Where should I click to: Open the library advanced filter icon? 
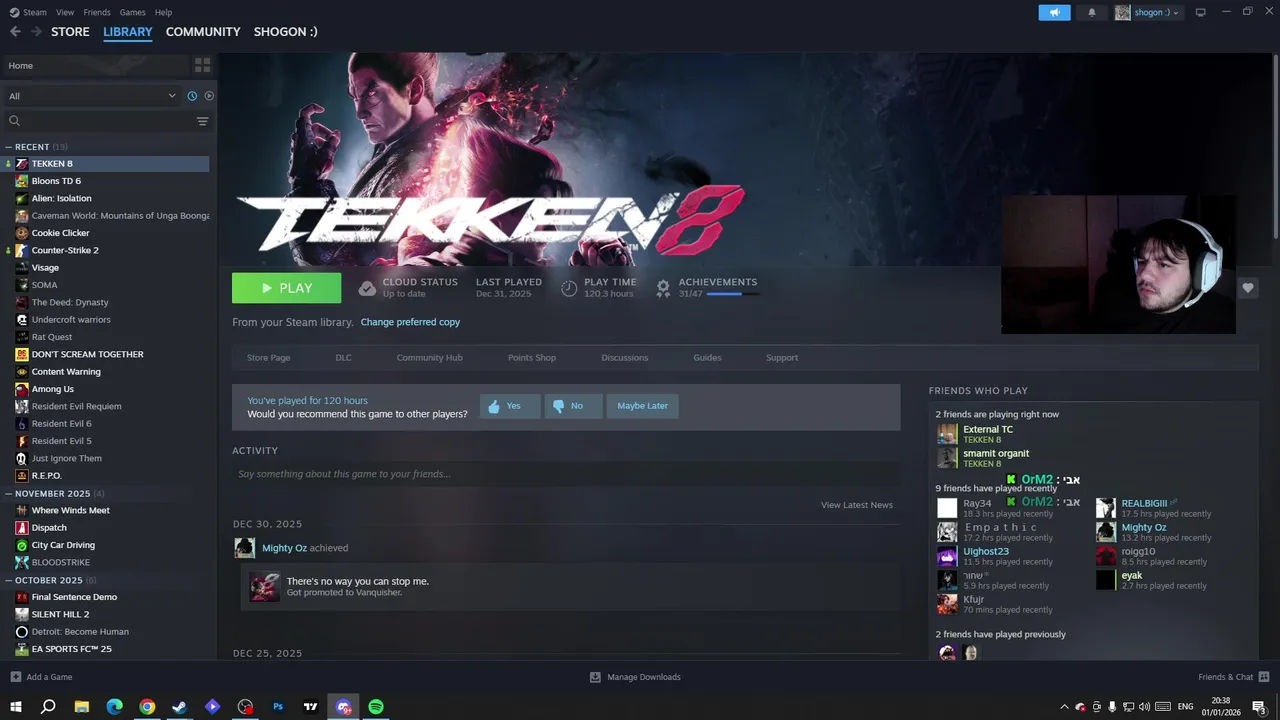202,121
